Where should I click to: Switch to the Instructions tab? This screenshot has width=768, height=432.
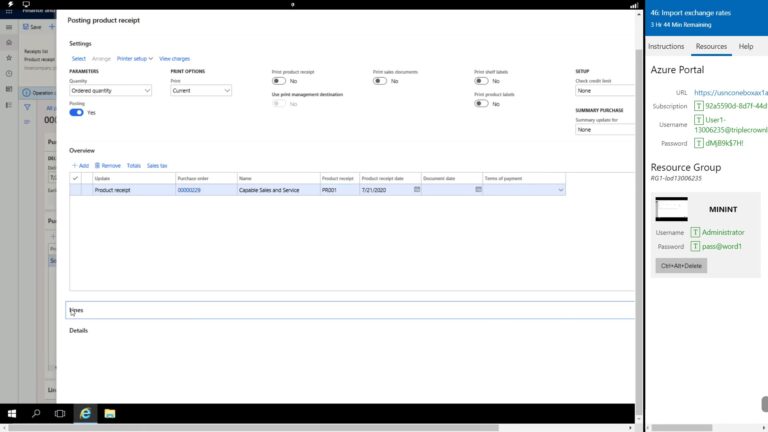click(x=666, y=47)
